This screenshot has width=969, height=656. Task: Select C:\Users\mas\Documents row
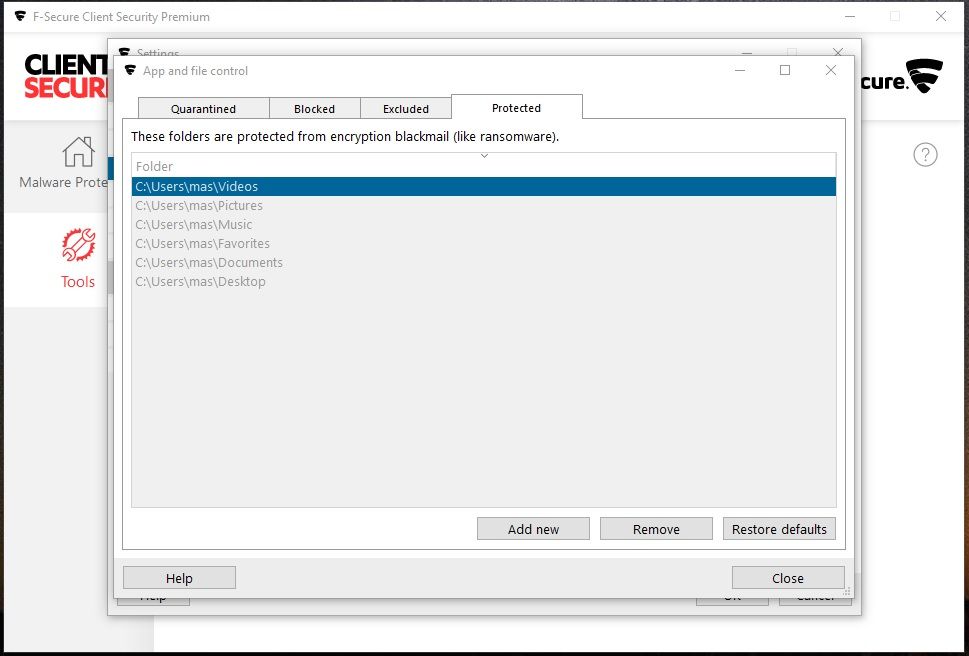(x=484, y=263)
